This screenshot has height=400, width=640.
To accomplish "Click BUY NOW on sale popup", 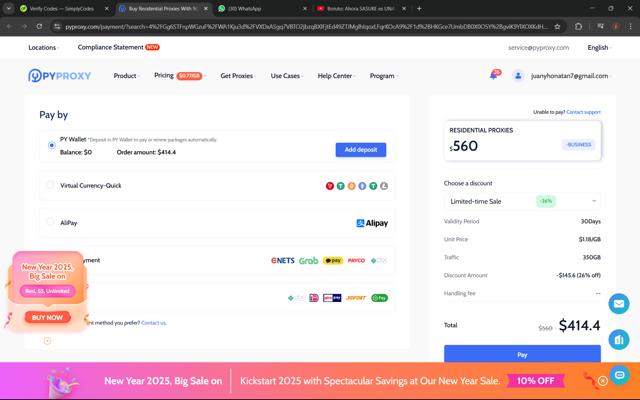I will pos(47,318).
